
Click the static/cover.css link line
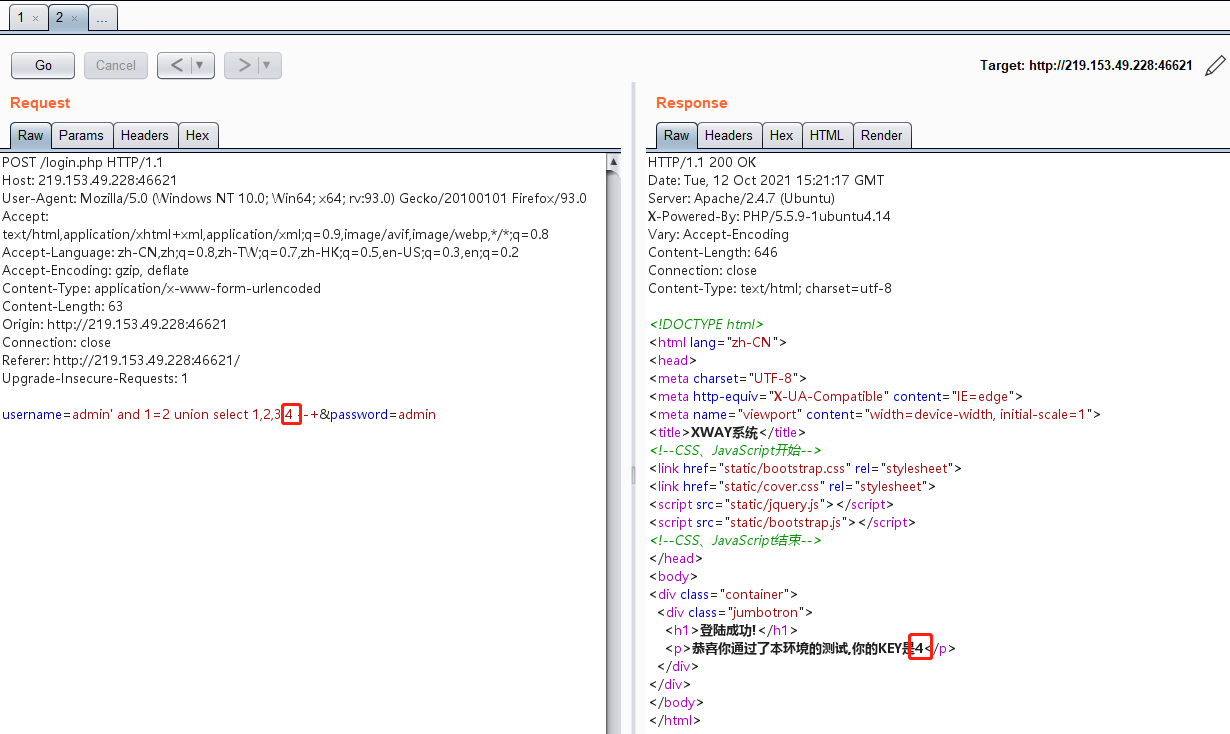[792, 486]
